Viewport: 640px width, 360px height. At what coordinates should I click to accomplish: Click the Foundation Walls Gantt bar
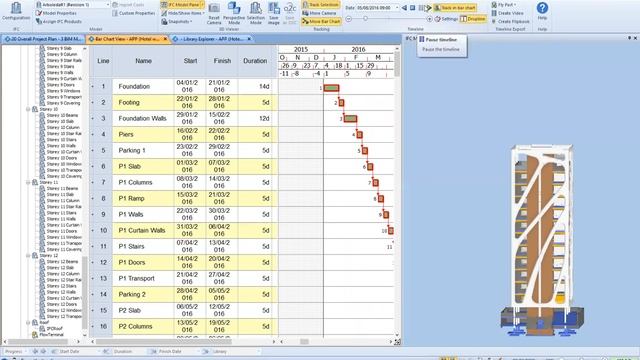tap(350, 119)
